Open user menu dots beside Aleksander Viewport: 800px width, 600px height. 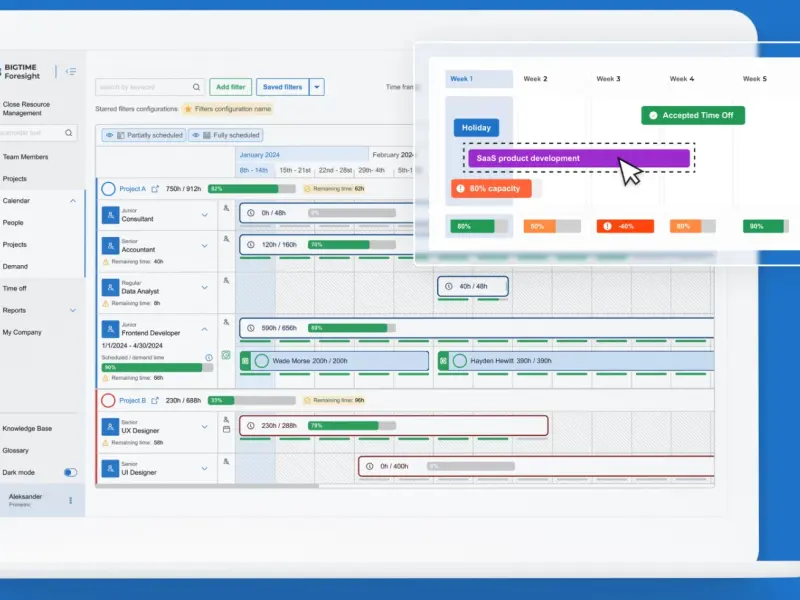70,501
